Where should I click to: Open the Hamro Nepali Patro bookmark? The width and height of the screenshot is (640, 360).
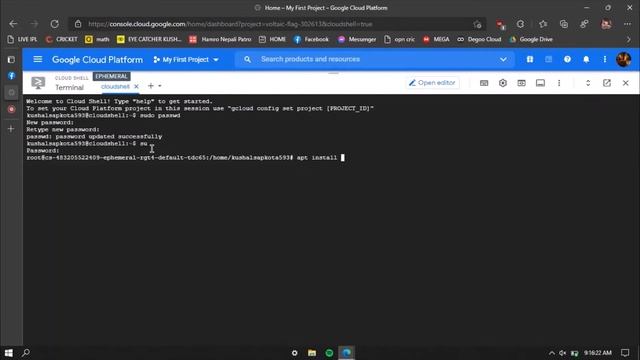tap(220, 39)
